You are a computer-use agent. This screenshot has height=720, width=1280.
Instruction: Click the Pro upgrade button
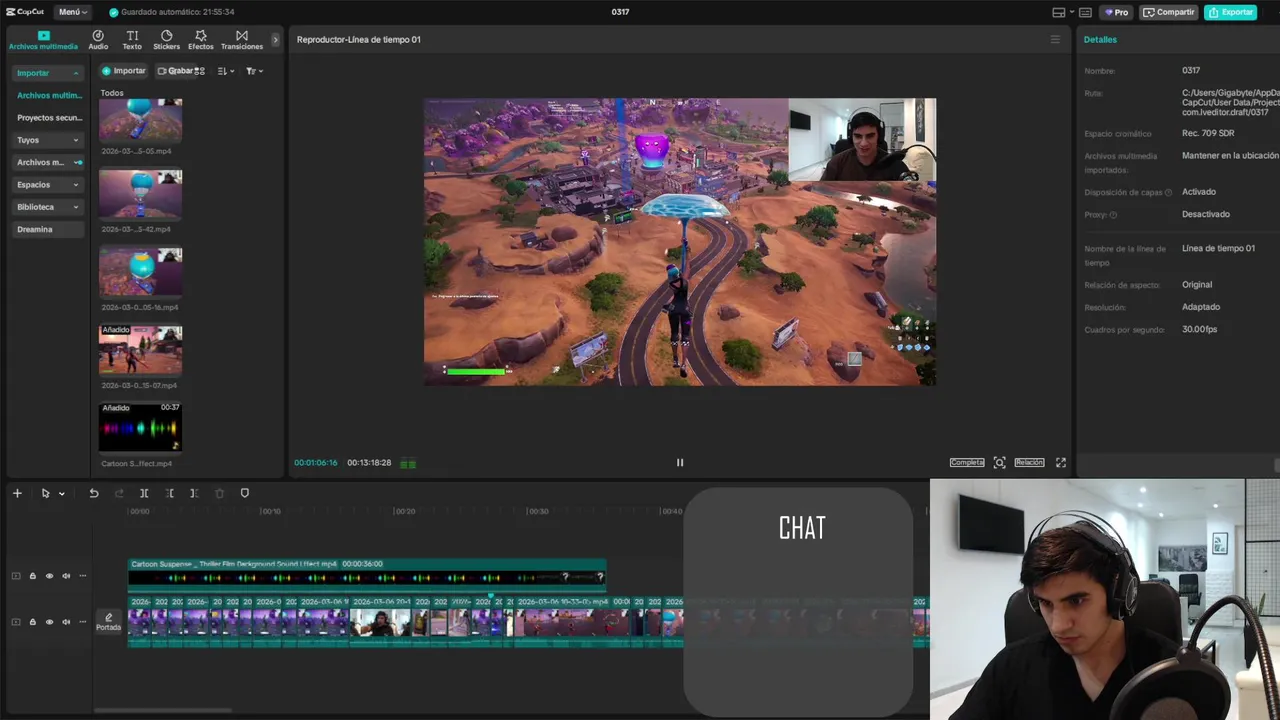[1115, 12]
